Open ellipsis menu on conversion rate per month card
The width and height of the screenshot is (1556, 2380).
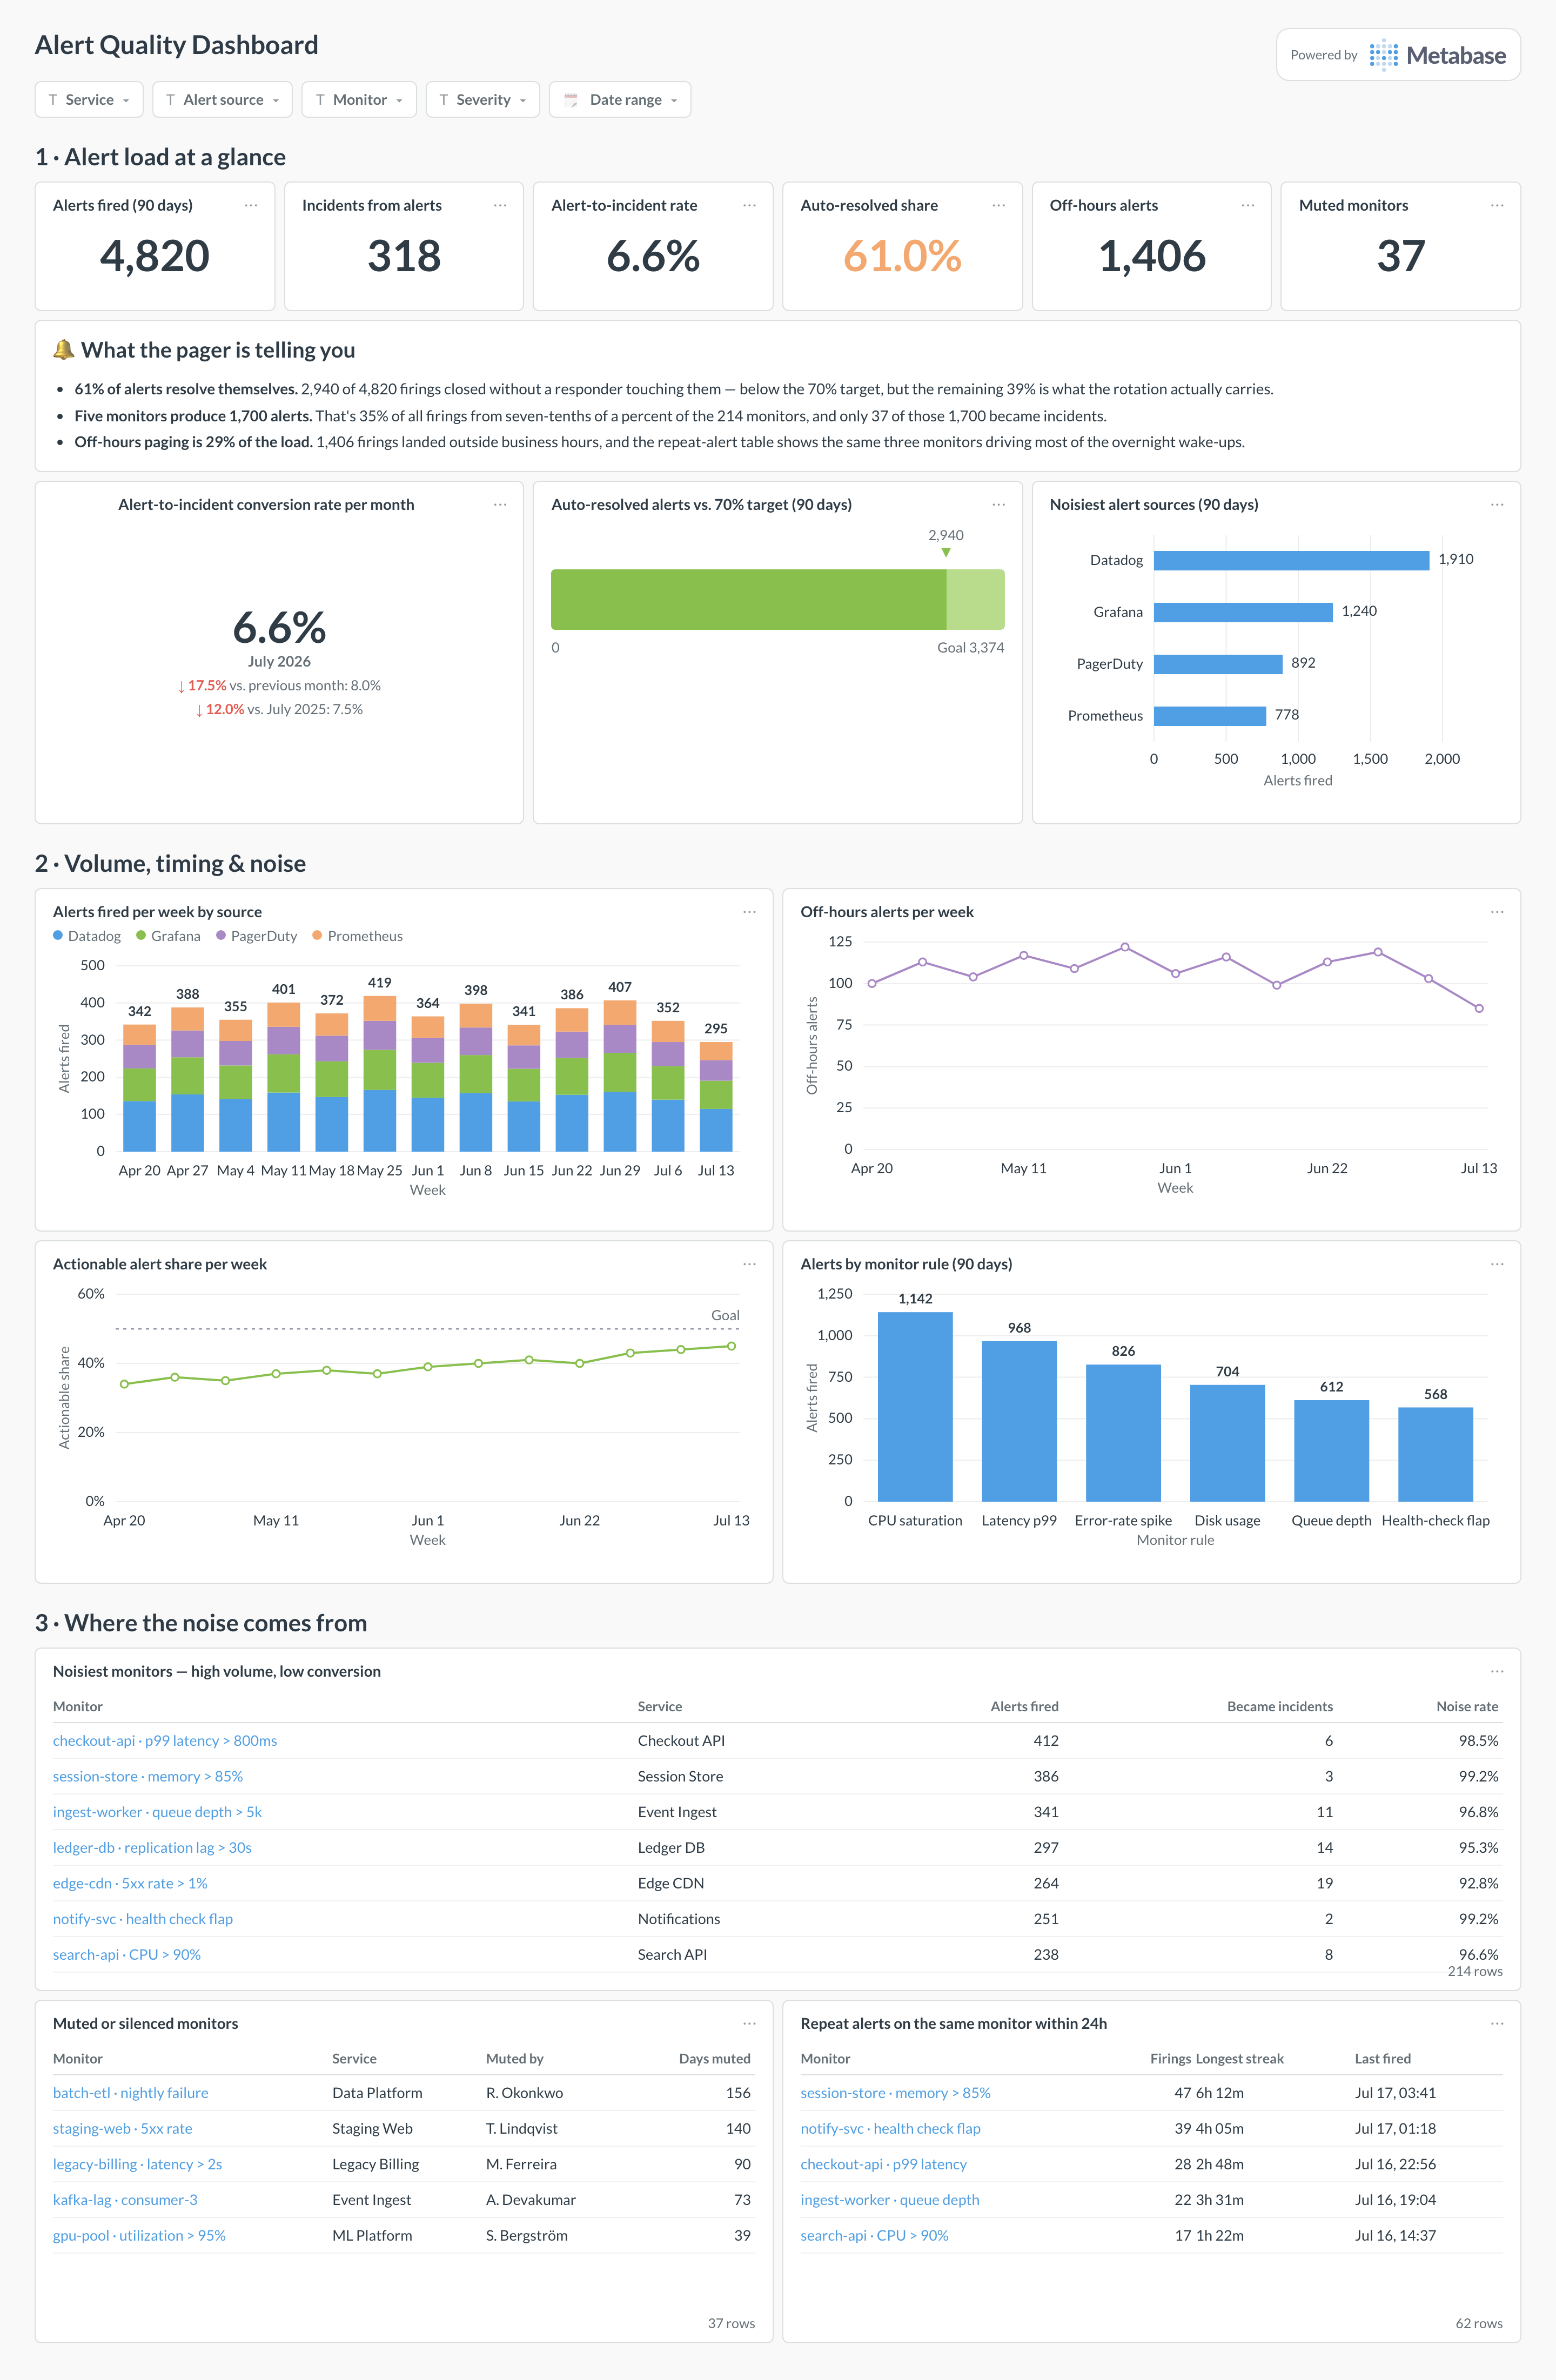[500, 505]
